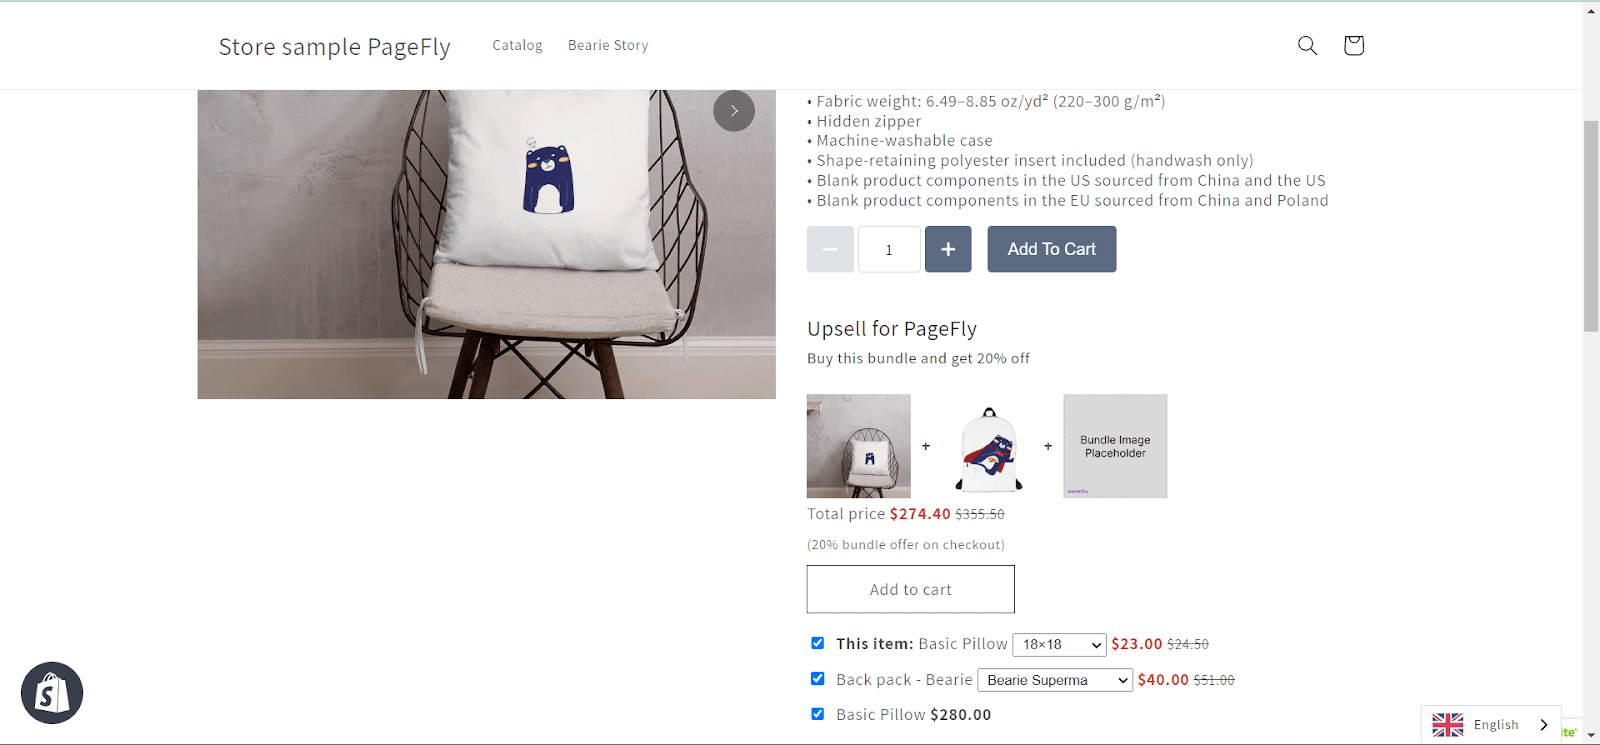This screenshot has width=1600, height=745.
Task: Open the shopping cart icon
Action: point(1354,45)
